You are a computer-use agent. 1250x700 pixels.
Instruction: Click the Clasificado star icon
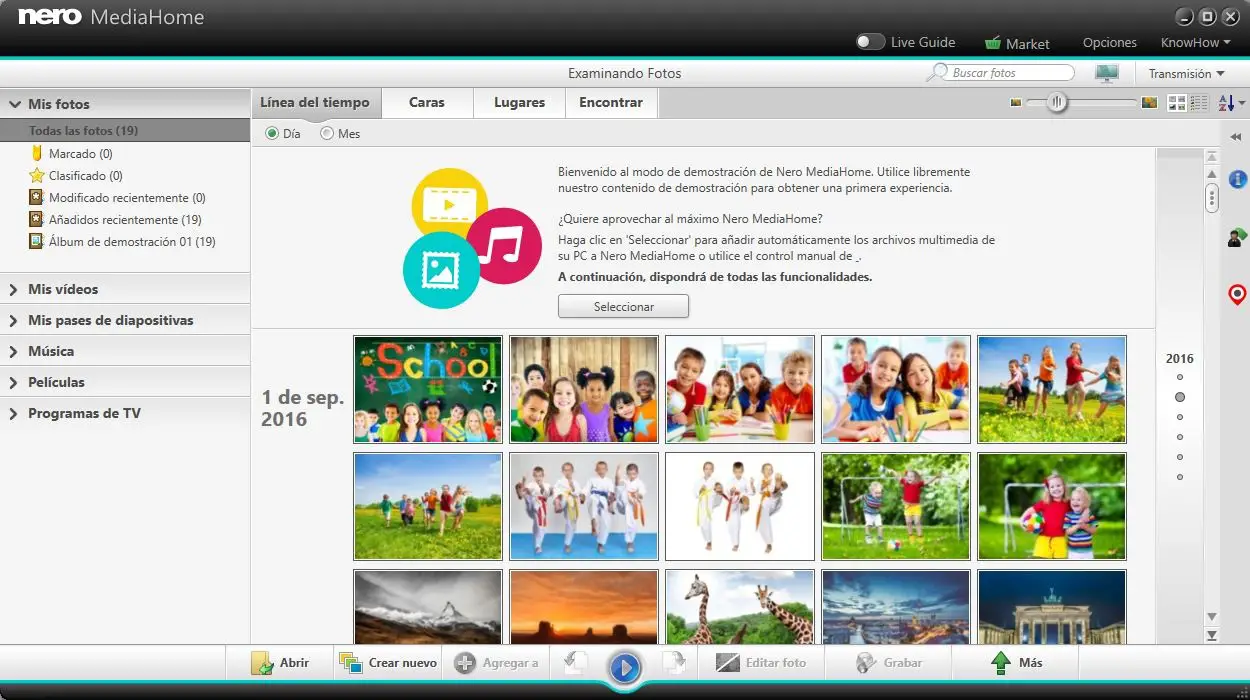coord(37,176)
